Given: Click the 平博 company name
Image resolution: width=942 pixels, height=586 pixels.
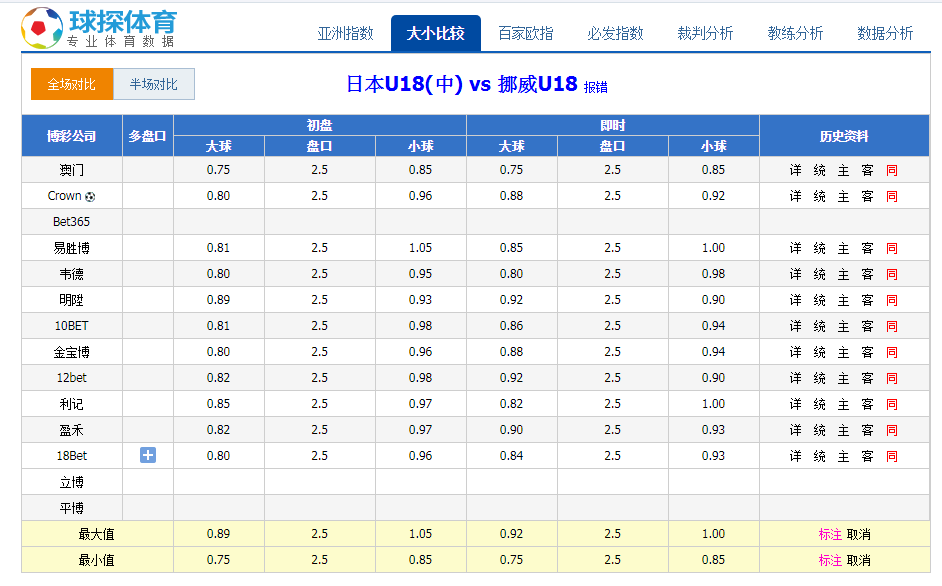Looking at the screenshot, I should click(71, 508).
